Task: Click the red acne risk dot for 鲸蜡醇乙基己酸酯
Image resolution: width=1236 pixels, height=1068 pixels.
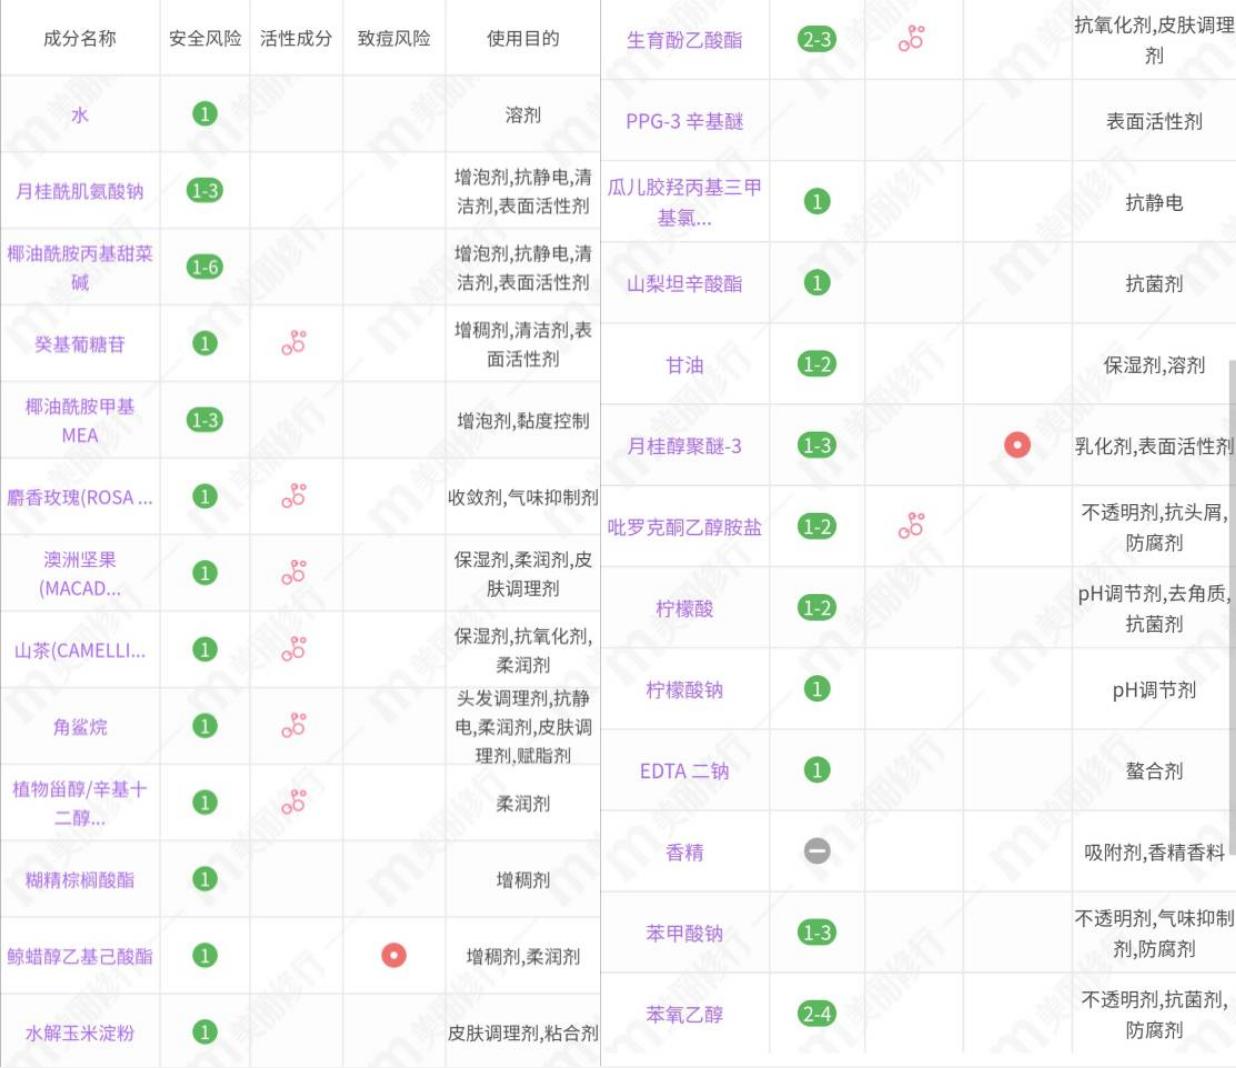Action: click(395, 956)
